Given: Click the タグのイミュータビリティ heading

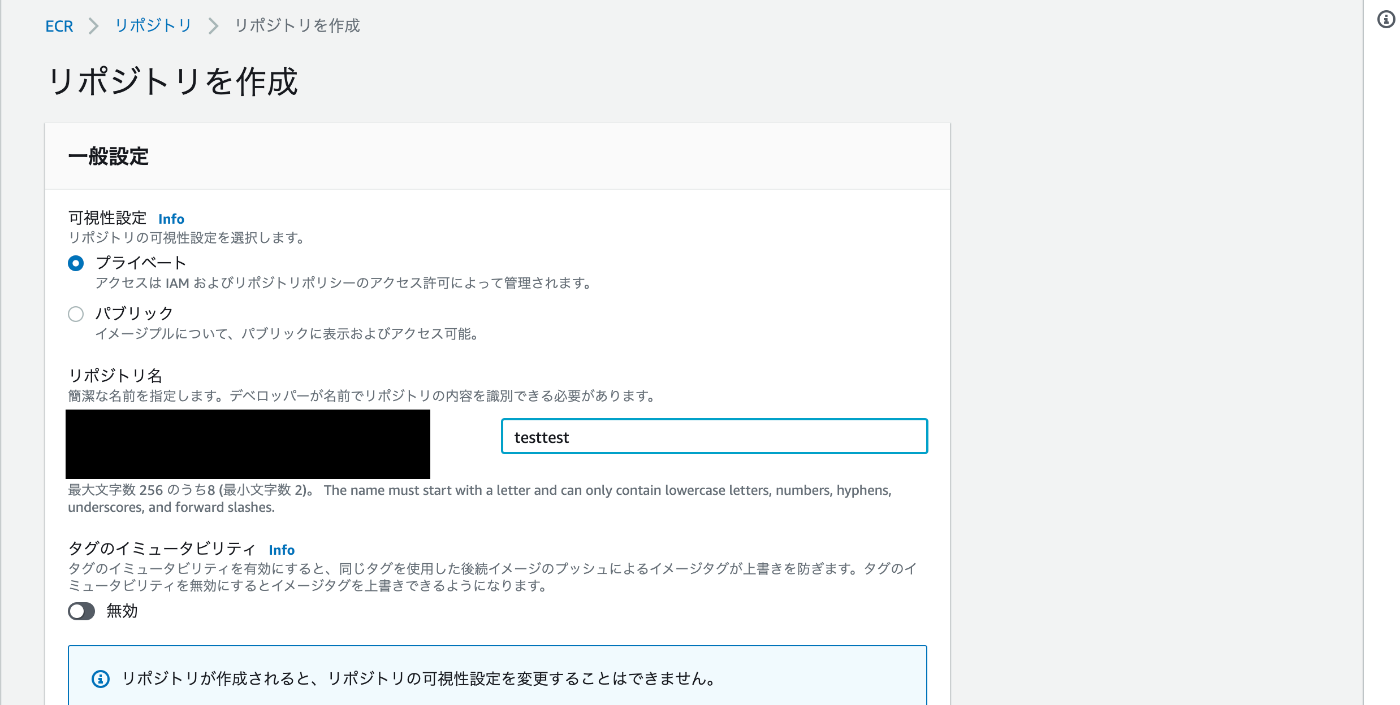Looking at the screenshot, I should 162,549.
